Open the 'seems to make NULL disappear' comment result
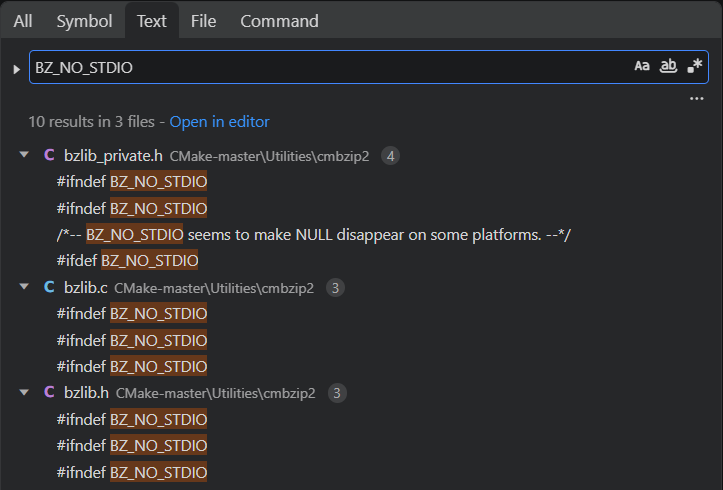This screenshot has width=723, height=490. (x=314, y=235)
